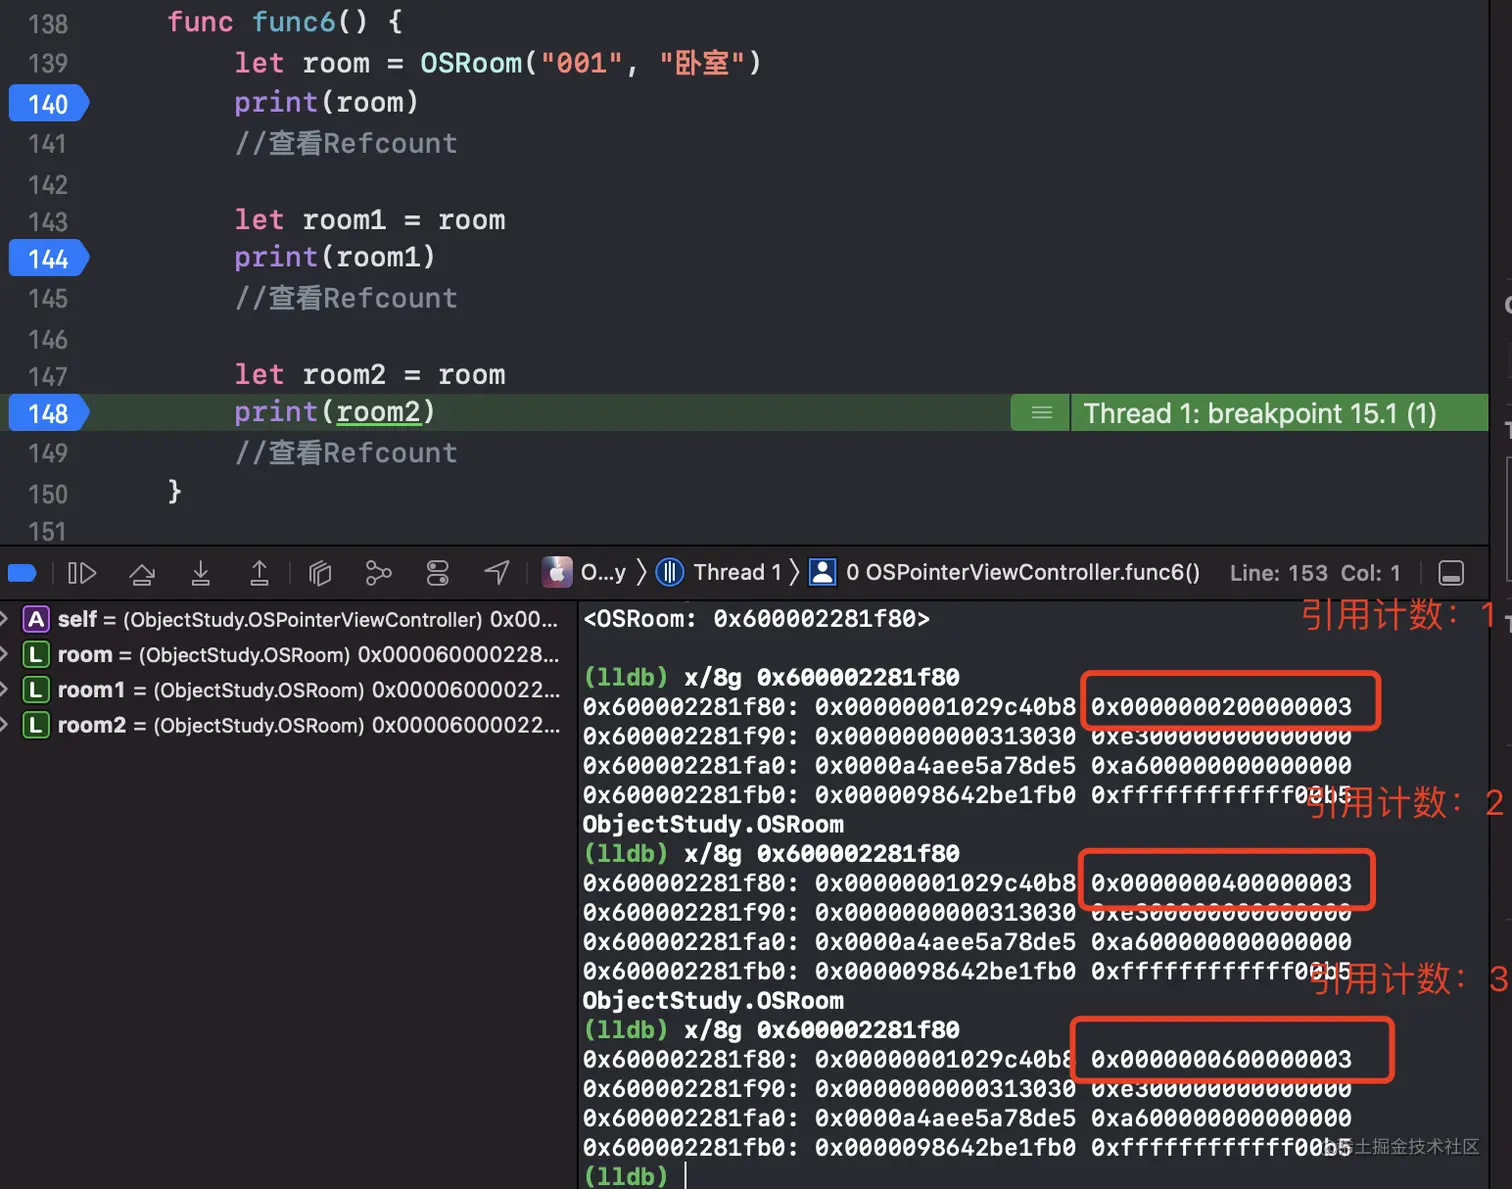Click the Step Over icon
Screen dimensions: 1512x1189
142,573
